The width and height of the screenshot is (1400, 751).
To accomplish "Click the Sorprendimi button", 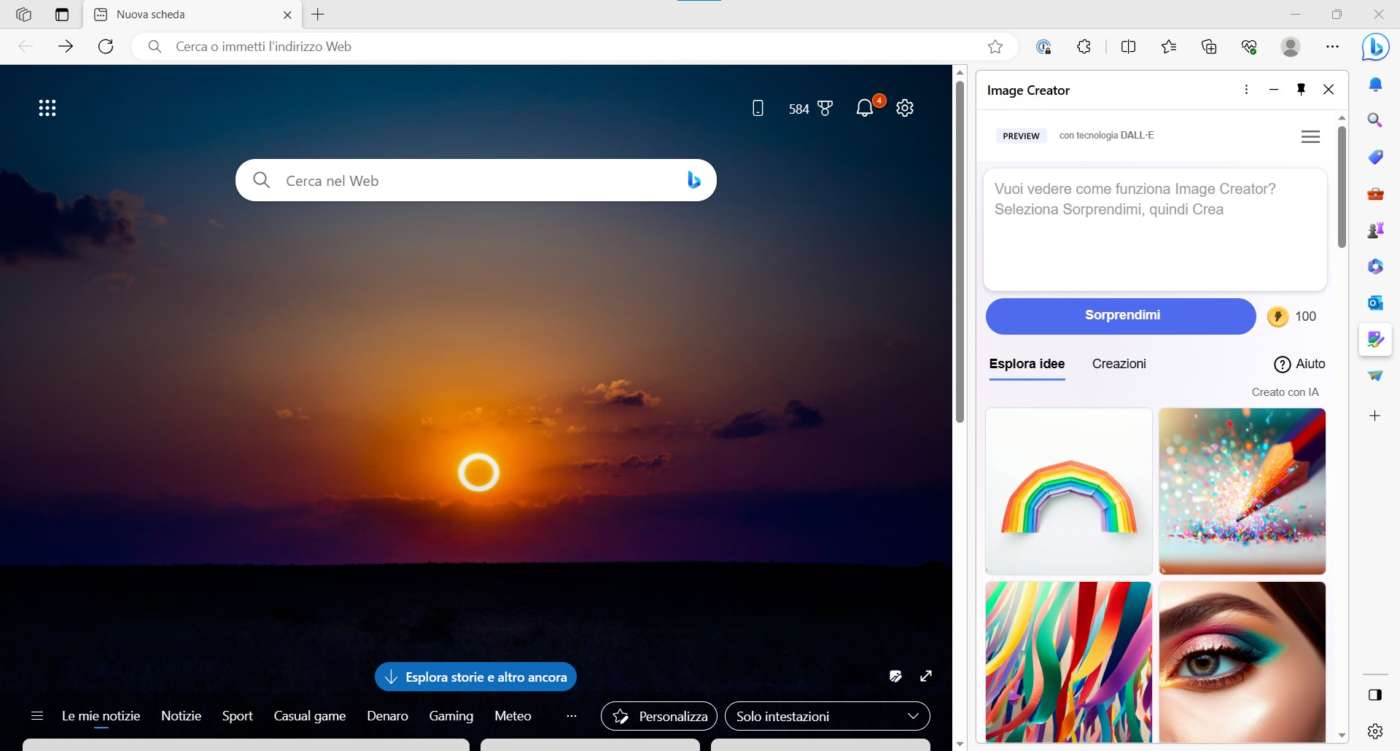I will [x=1121, y=316].
